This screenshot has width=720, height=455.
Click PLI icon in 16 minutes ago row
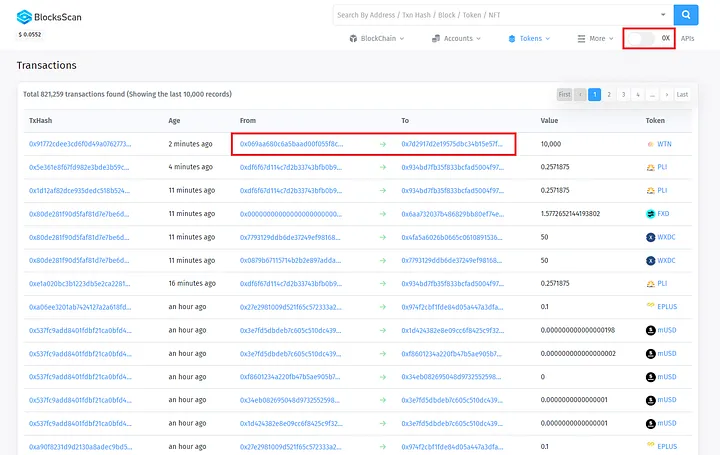click(650, 284)
